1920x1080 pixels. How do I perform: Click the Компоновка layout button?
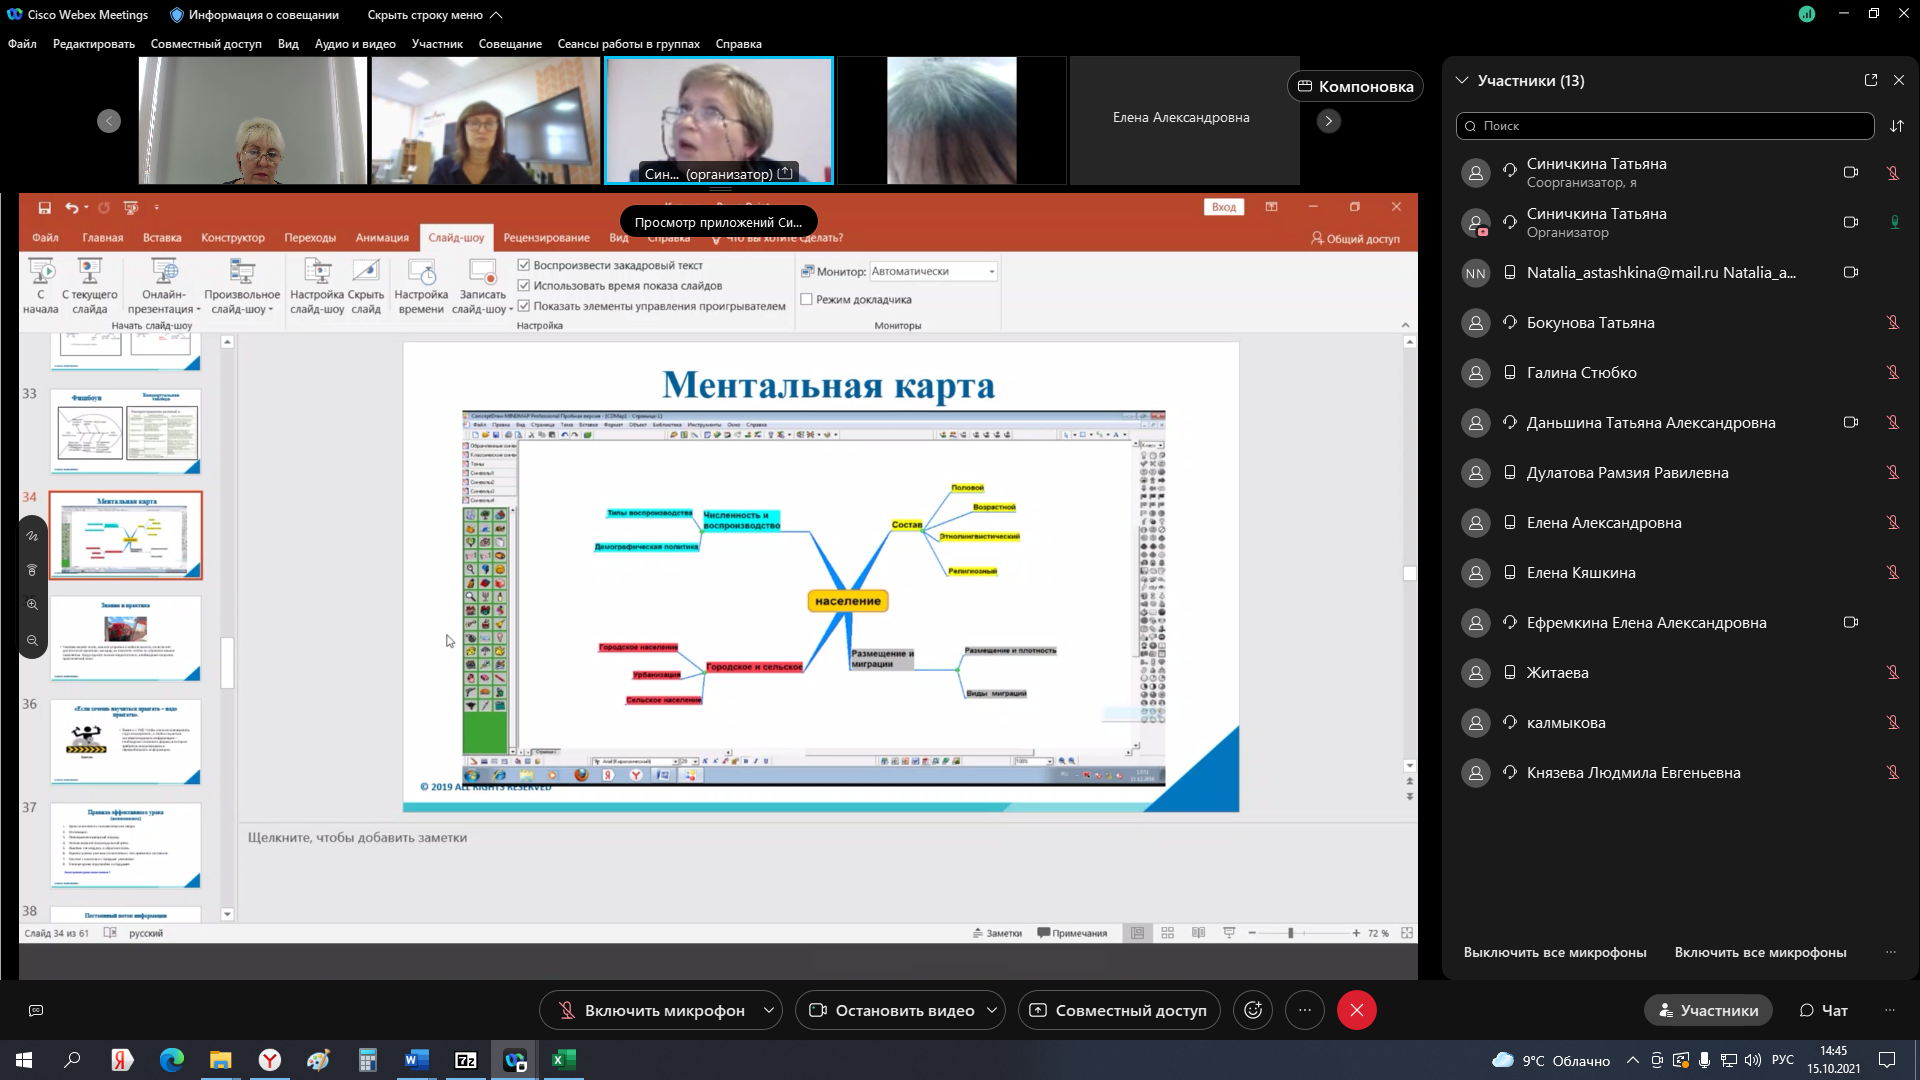click(x=1356, y=87)
